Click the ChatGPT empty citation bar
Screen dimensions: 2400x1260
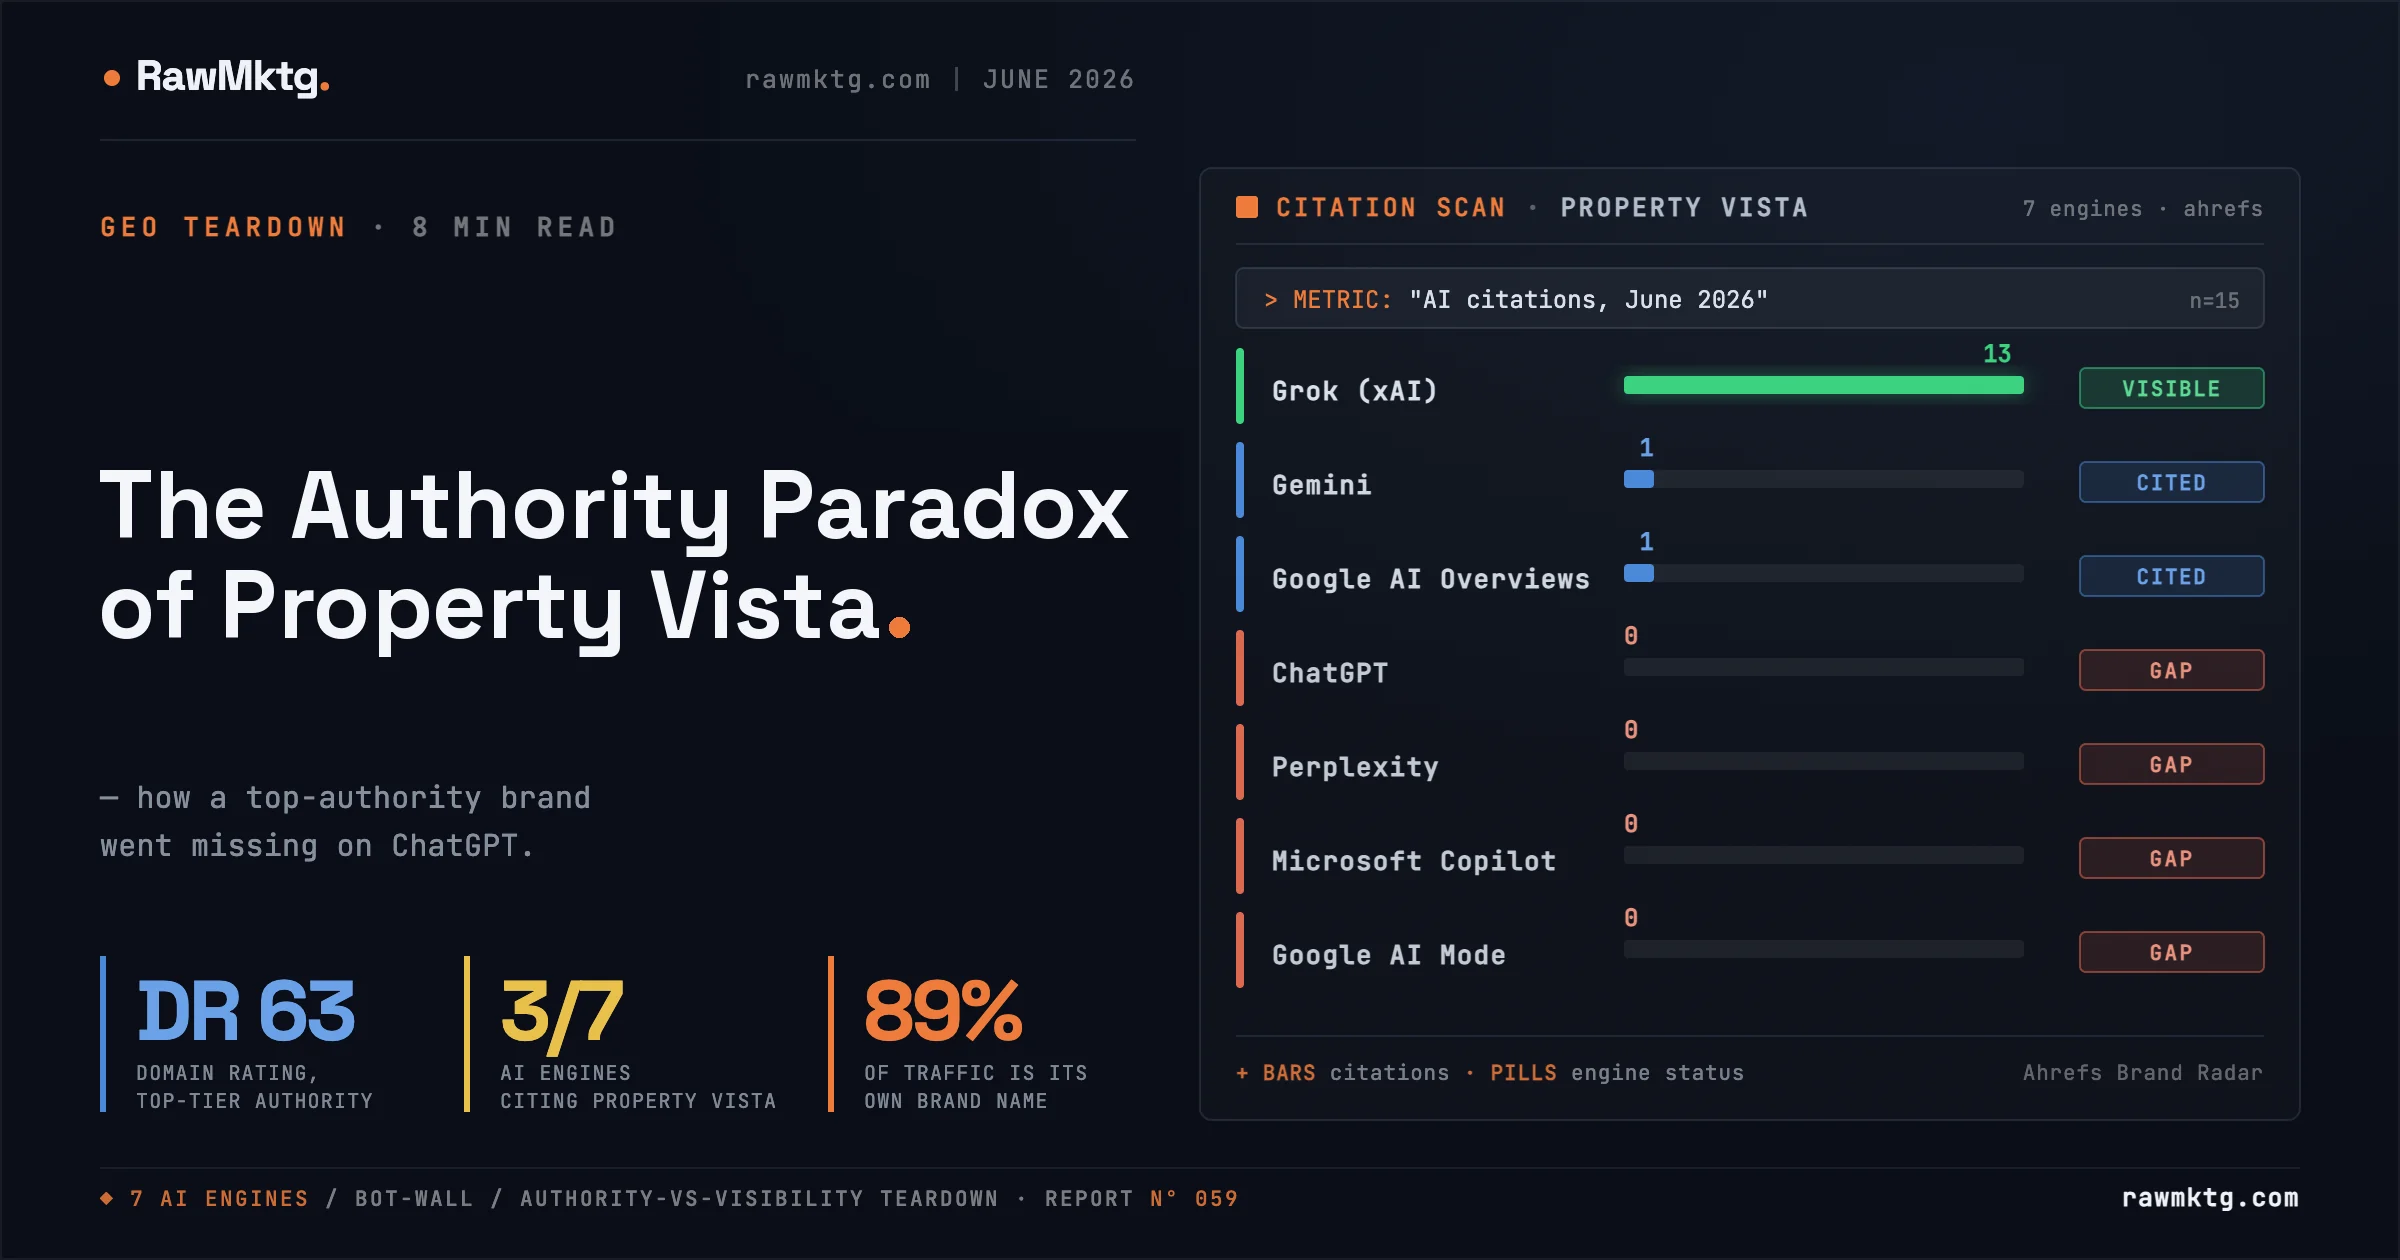click(1823, 667)
